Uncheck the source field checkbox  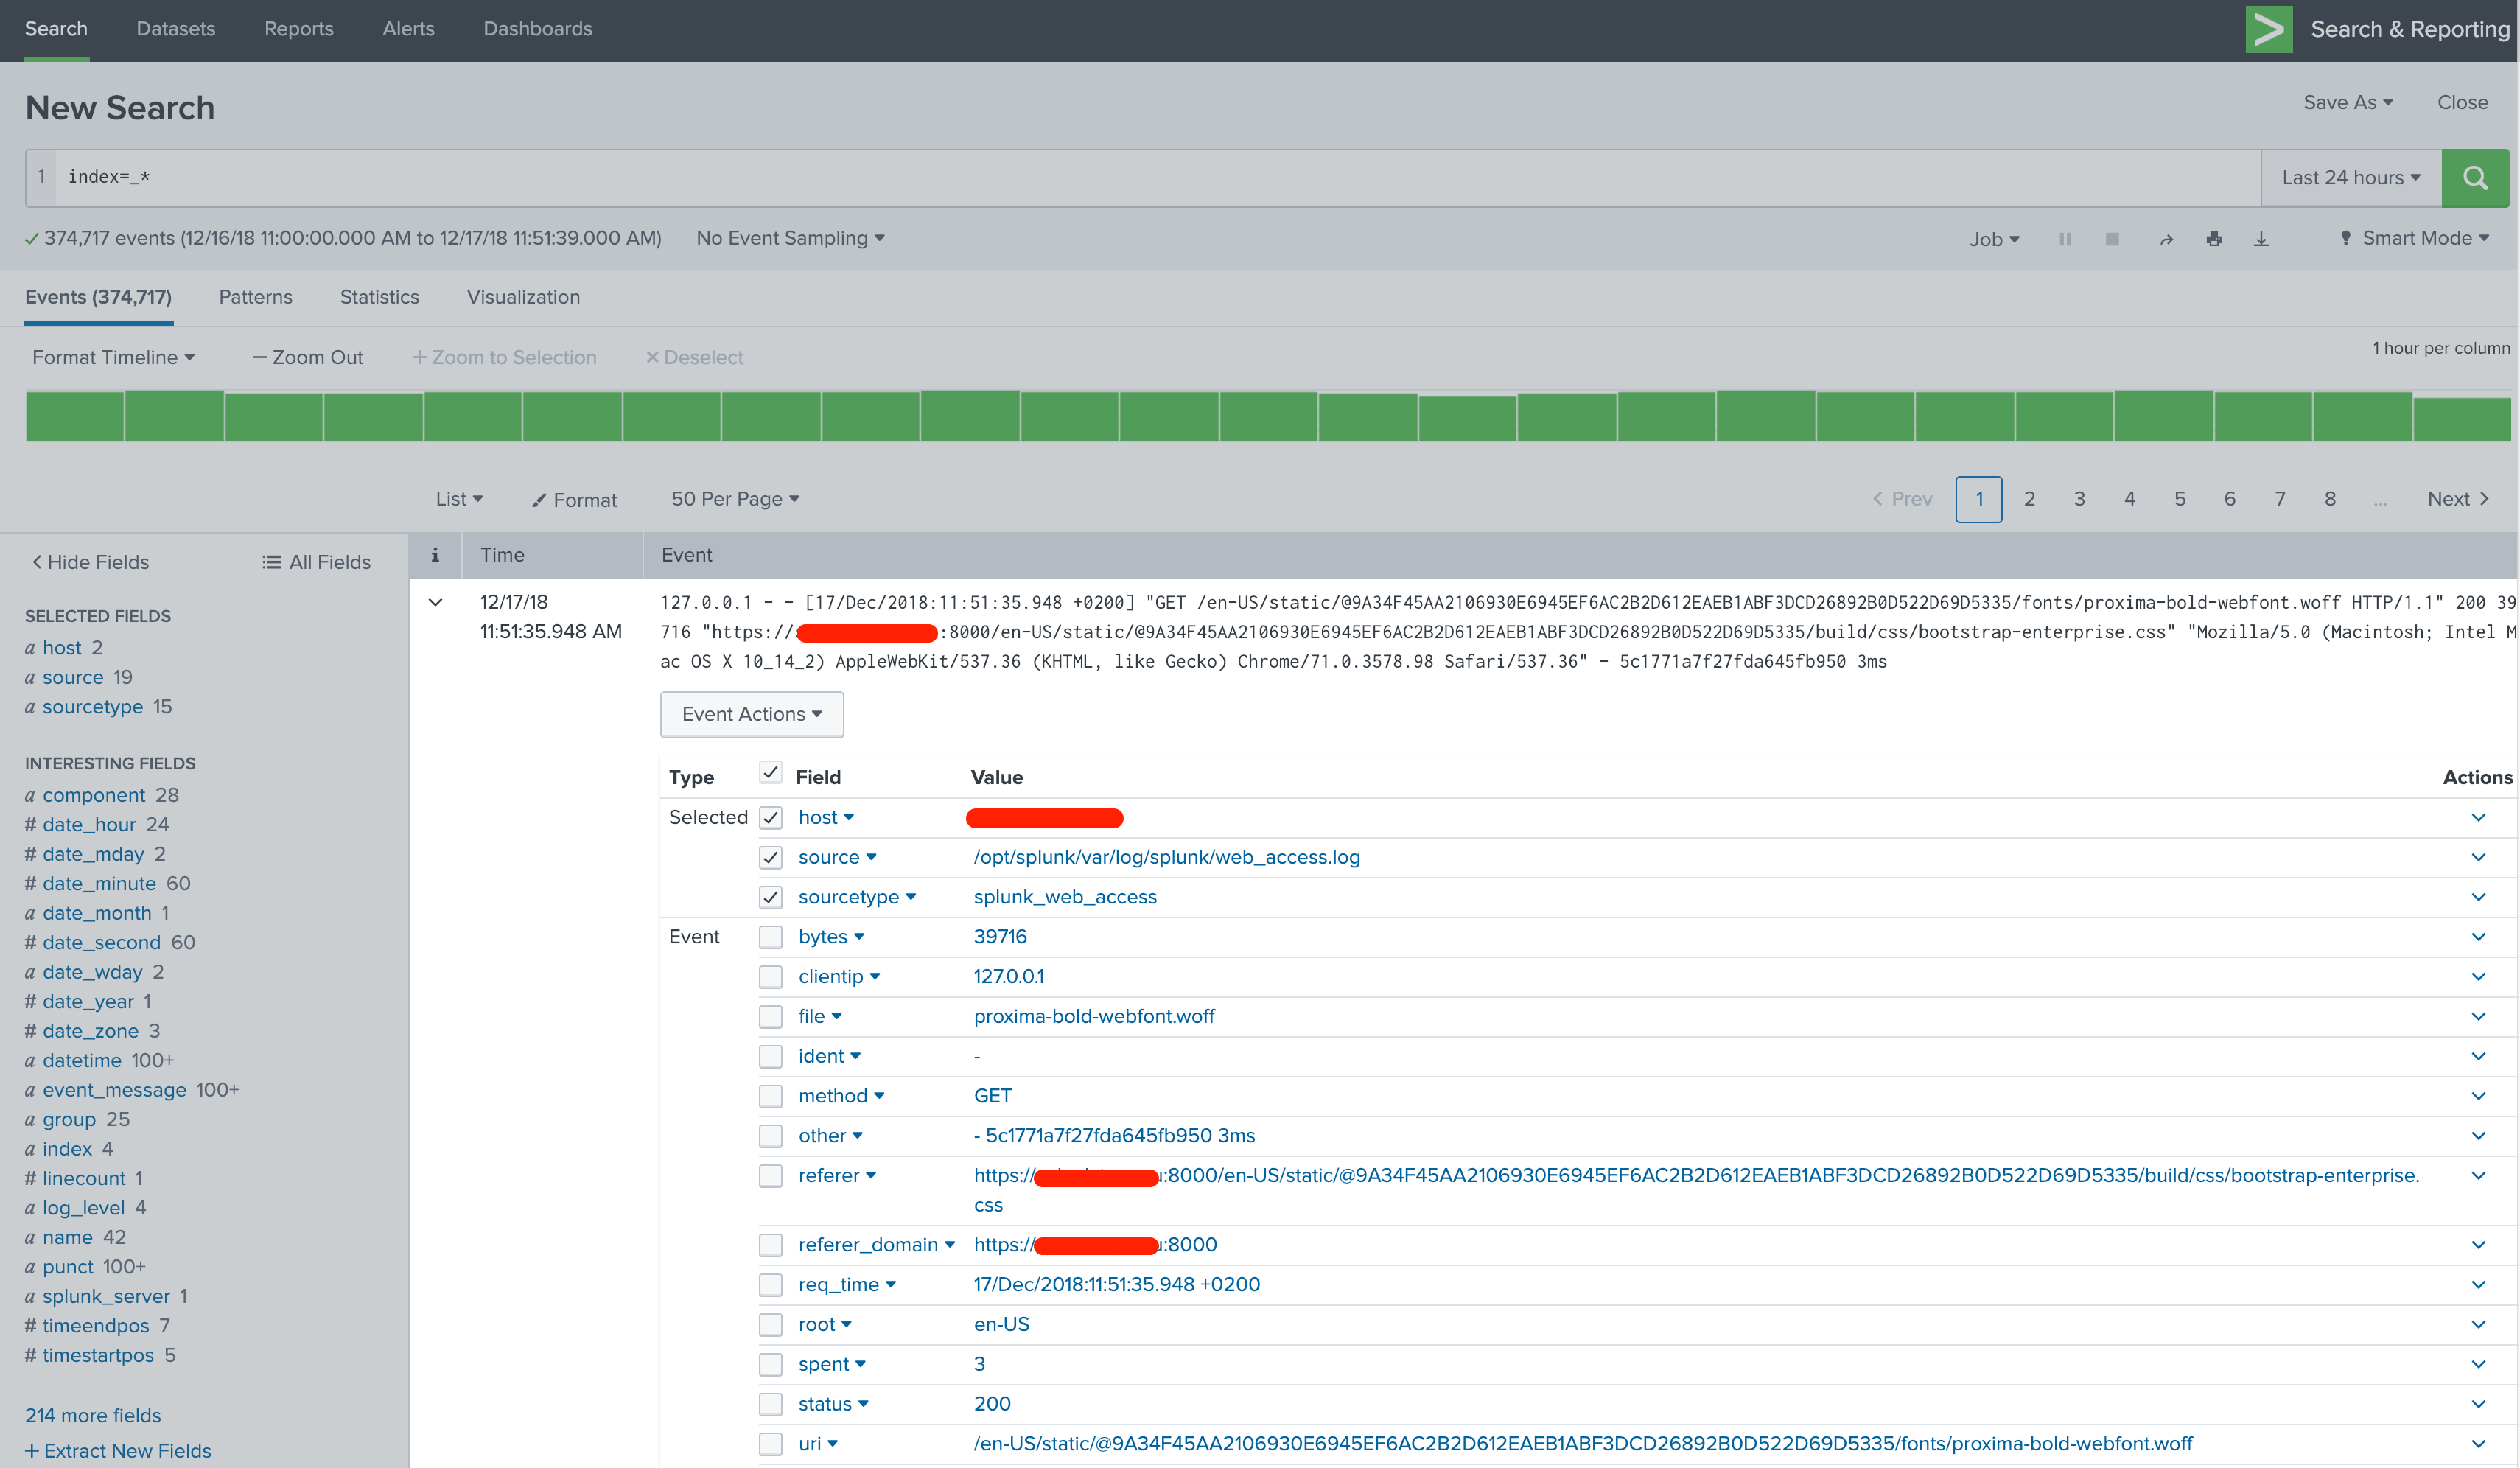coord(771,857)
